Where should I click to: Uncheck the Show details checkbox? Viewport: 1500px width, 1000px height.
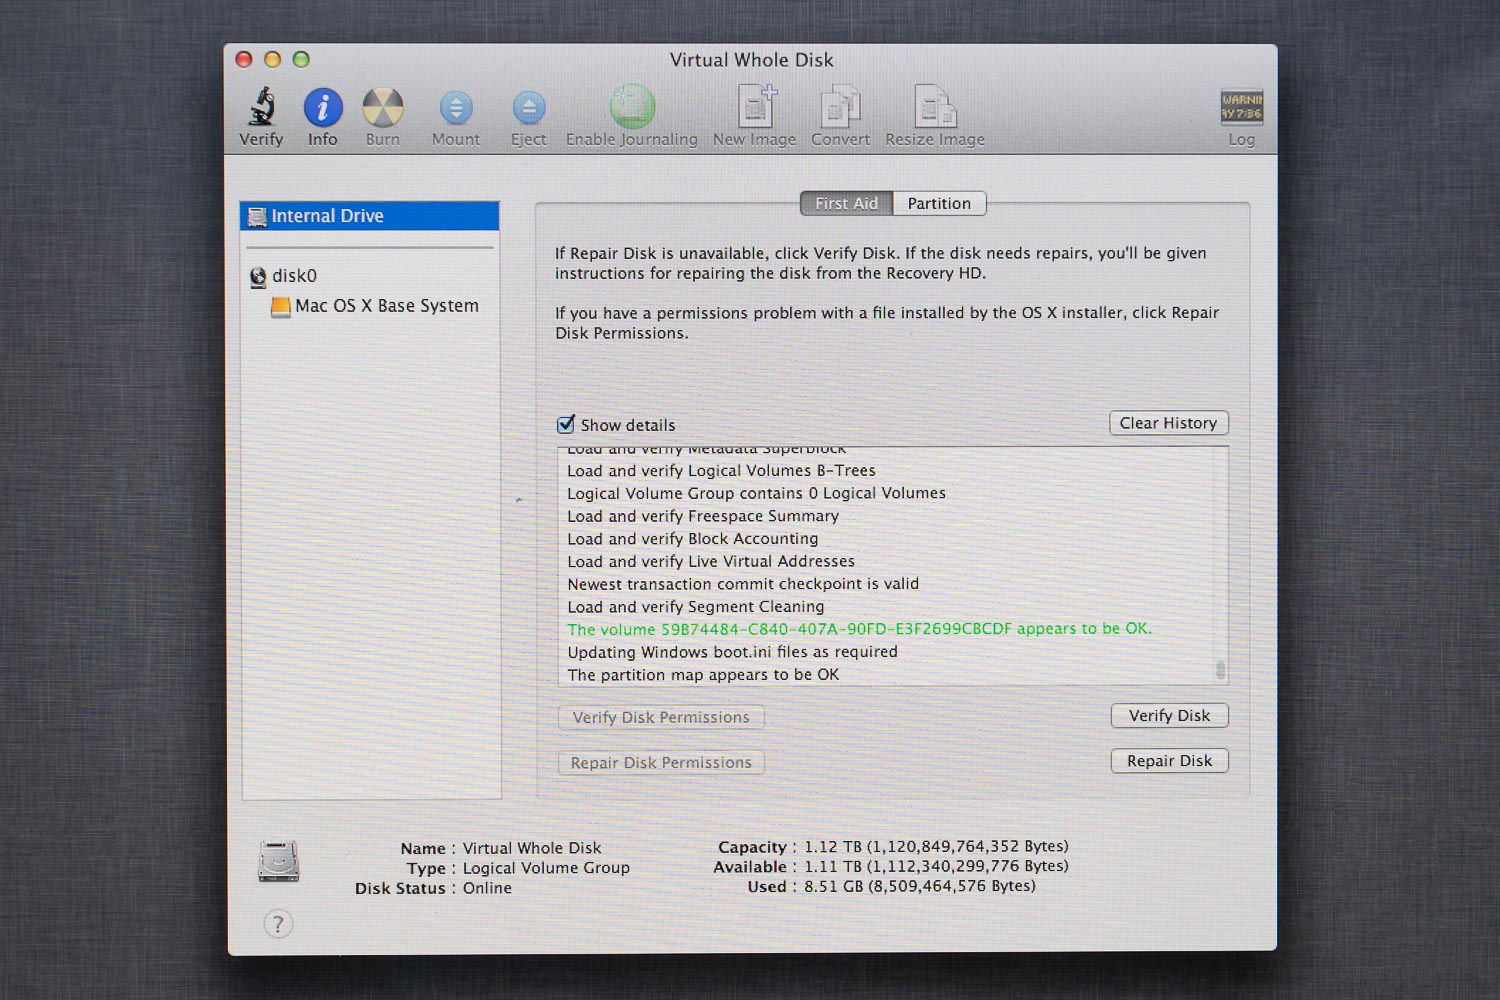click(x=566, y=424)
